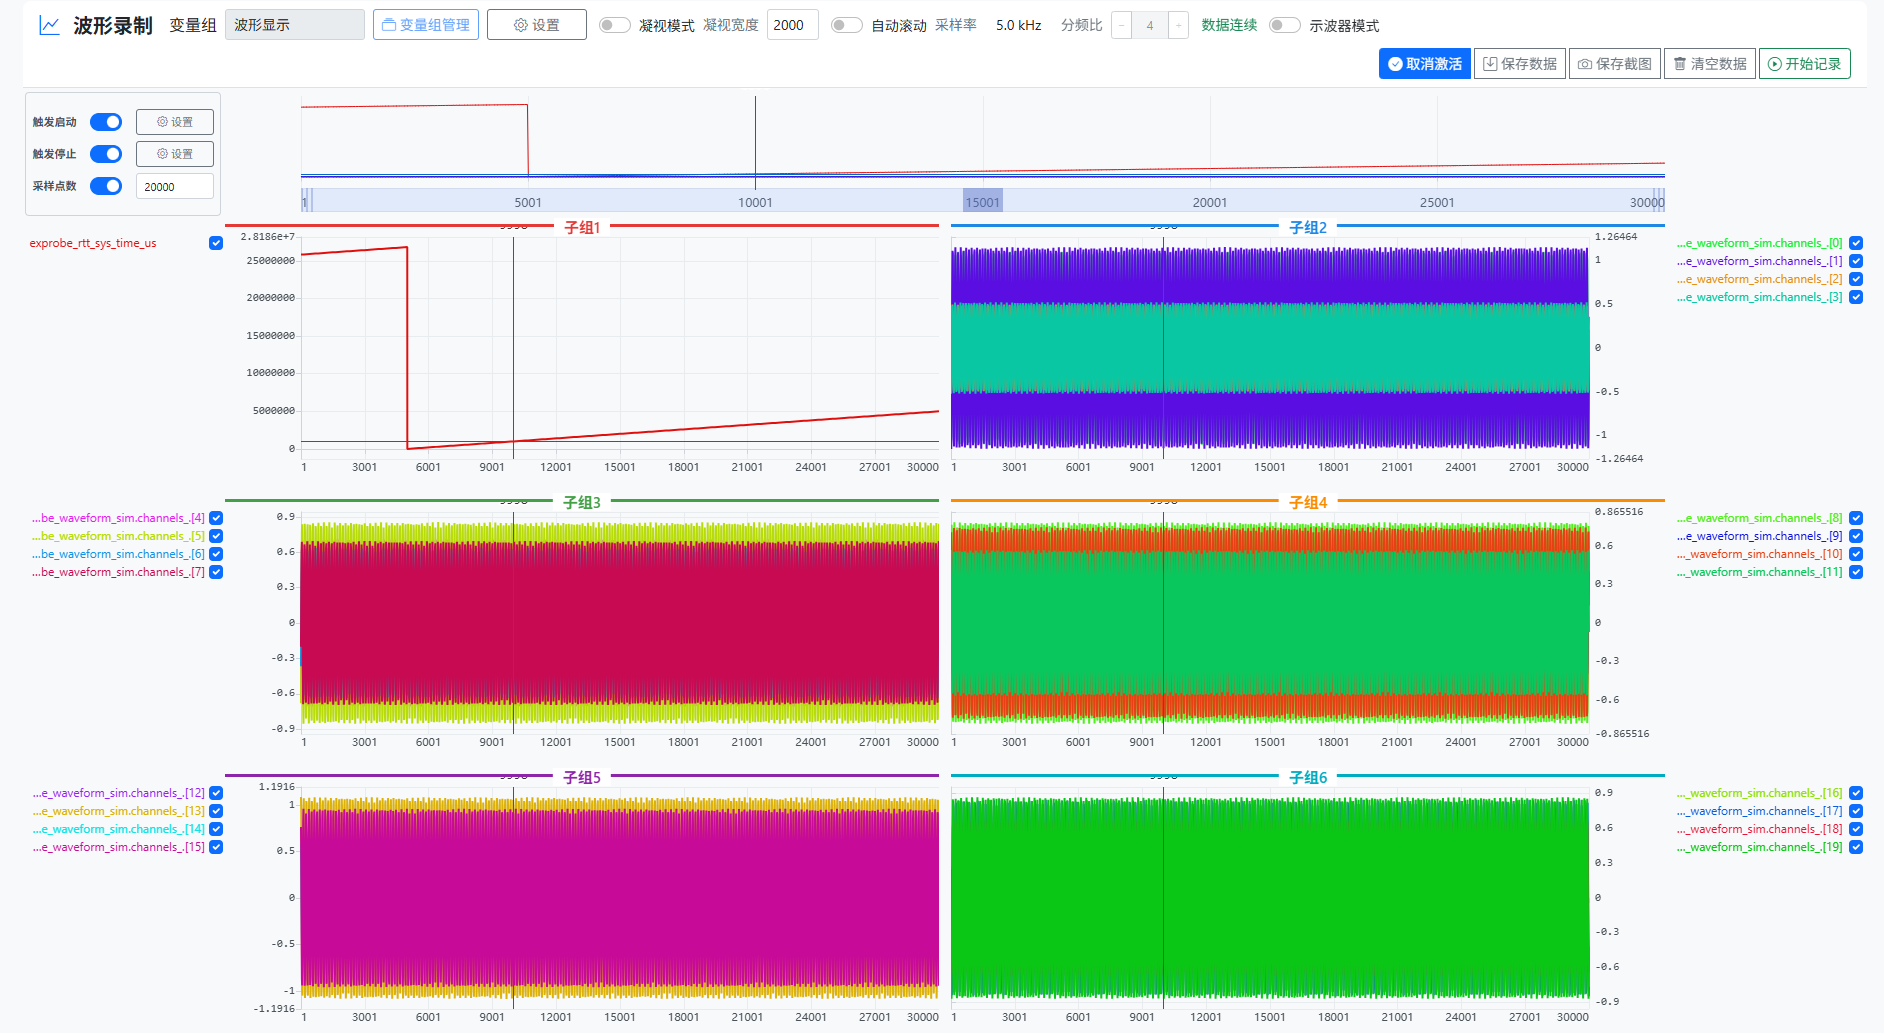Uncheck the channels_[6] checkbox
This screenshot has width=1884, height=1033.
click(216, 554)
